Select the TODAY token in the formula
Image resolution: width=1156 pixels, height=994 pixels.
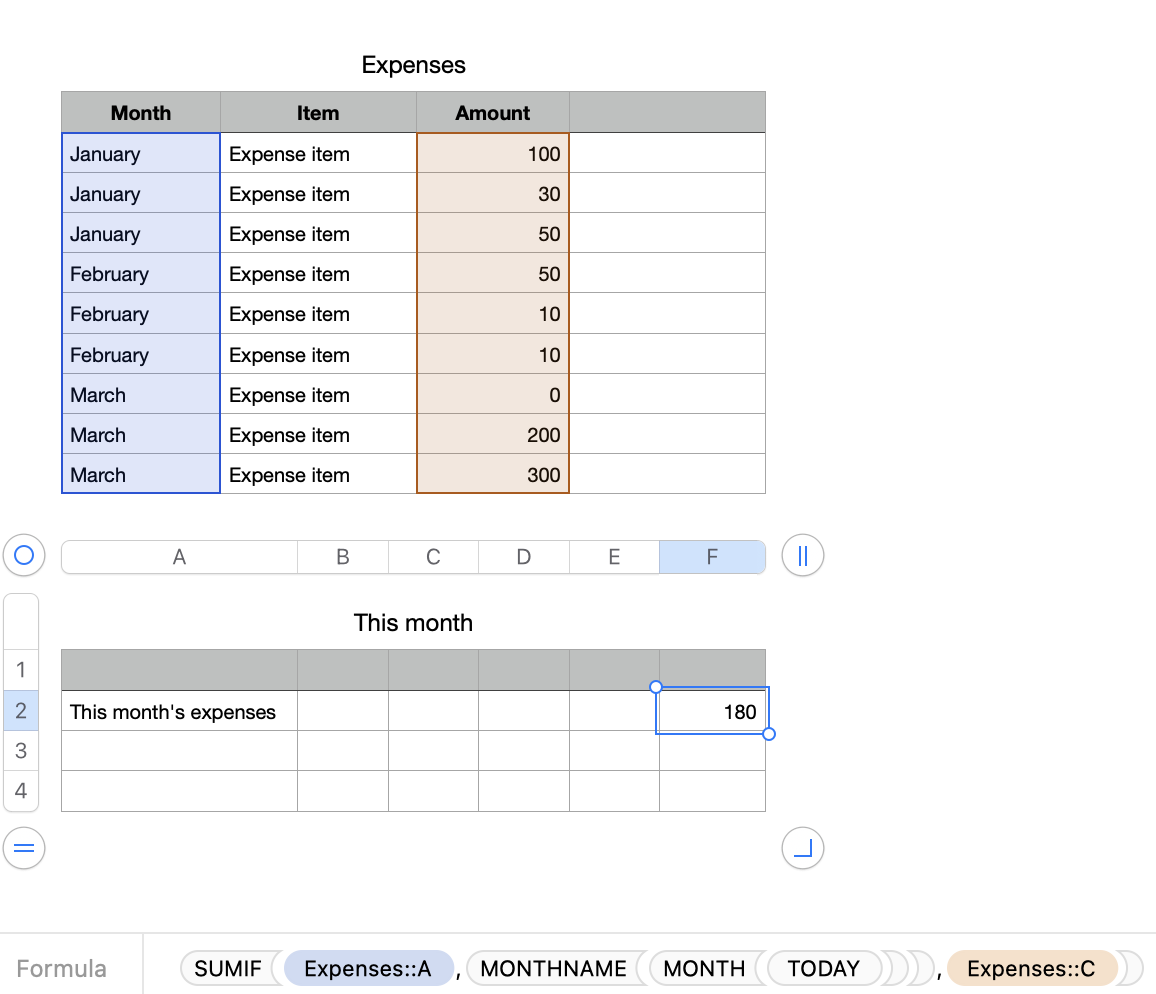pyautogui.click(x=822, y=968)
